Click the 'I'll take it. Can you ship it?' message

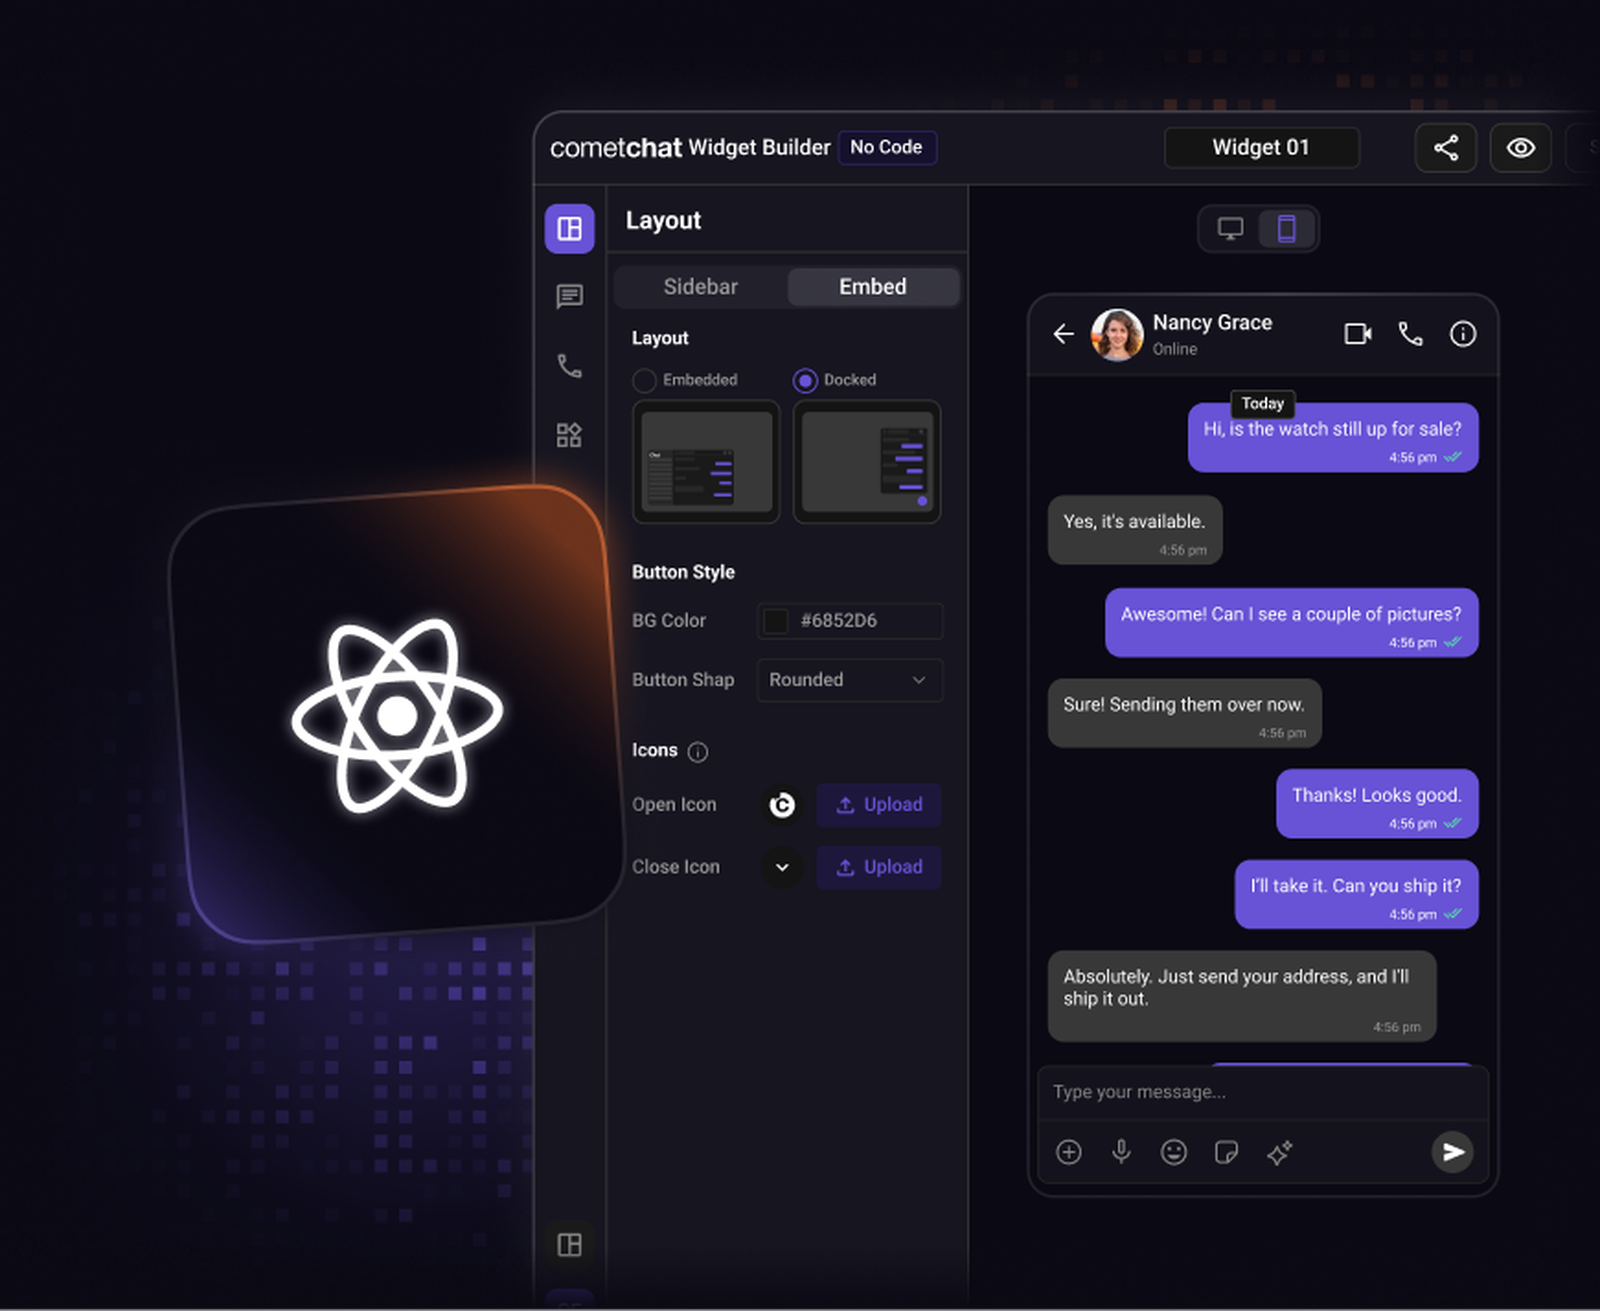coord(1356,894)
